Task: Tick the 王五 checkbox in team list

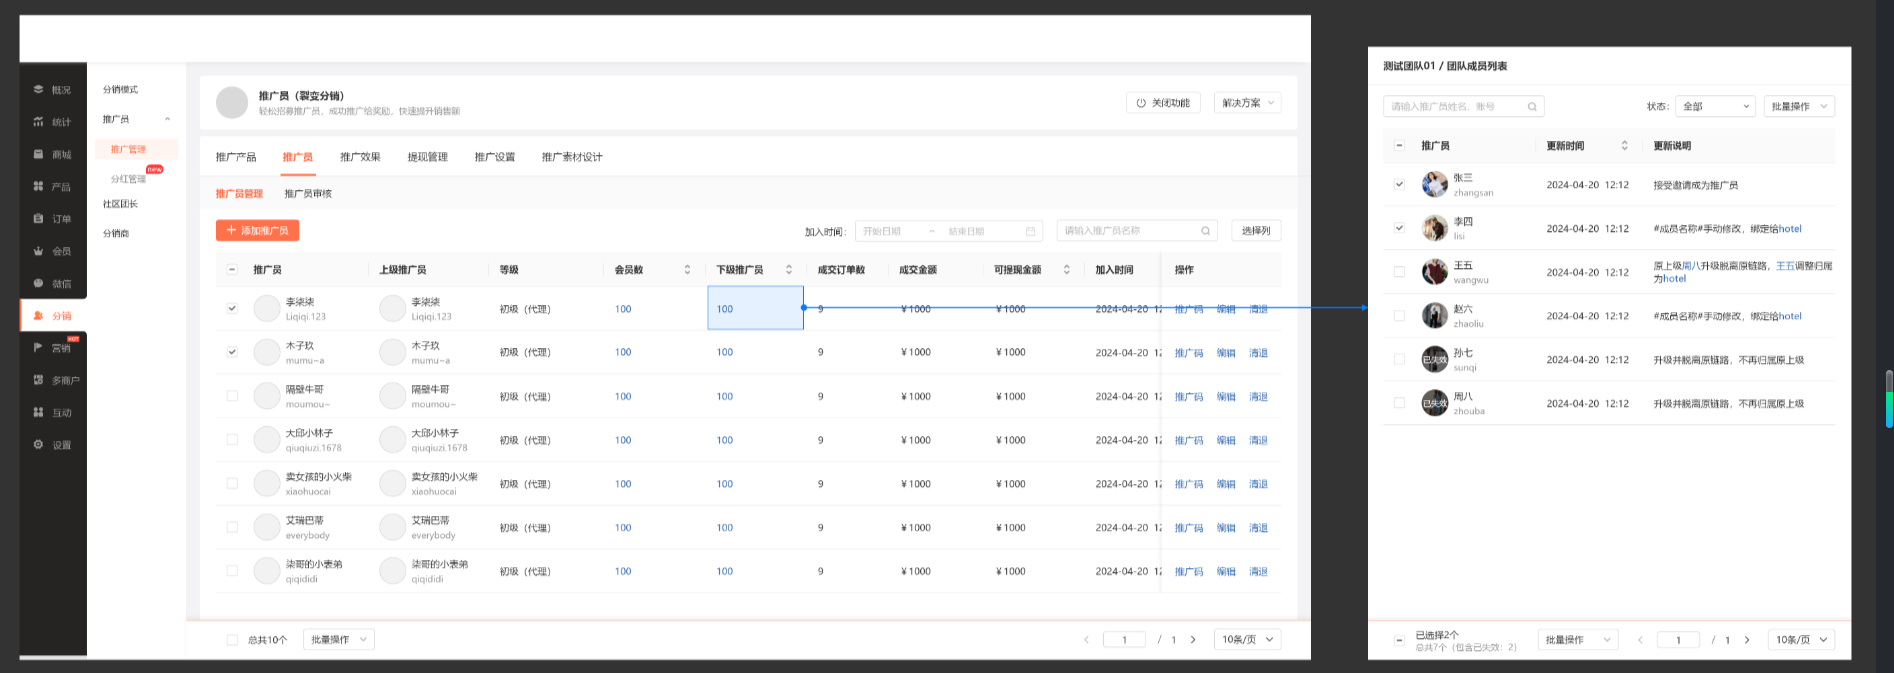Action: click(x=1399, y=272)
